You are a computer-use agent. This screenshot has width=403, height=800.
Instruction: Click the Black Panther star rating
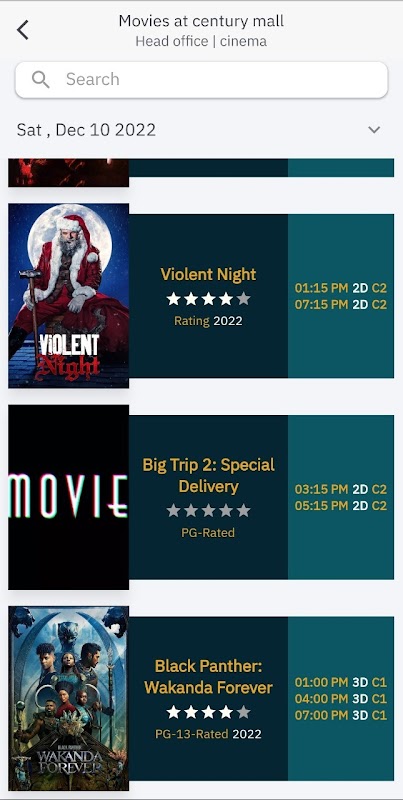pyautogui.click(x=208, y=712)
